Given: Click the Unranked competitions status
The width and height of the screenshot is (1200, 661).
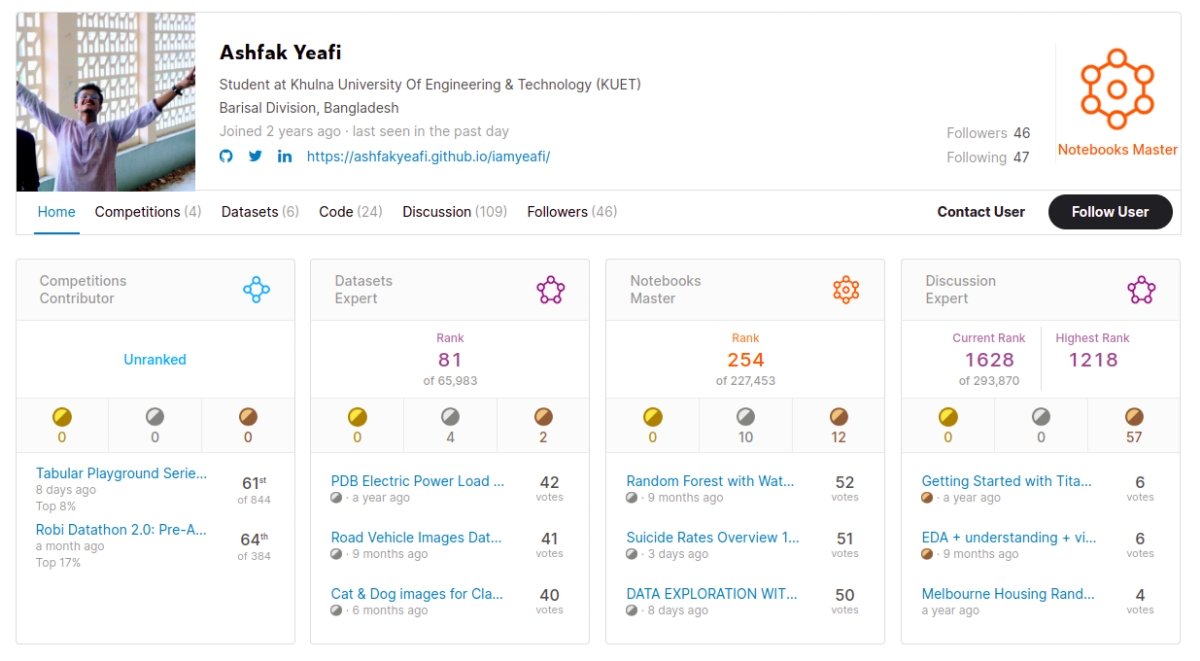Looking at the screenshot, I should [155, 359].
